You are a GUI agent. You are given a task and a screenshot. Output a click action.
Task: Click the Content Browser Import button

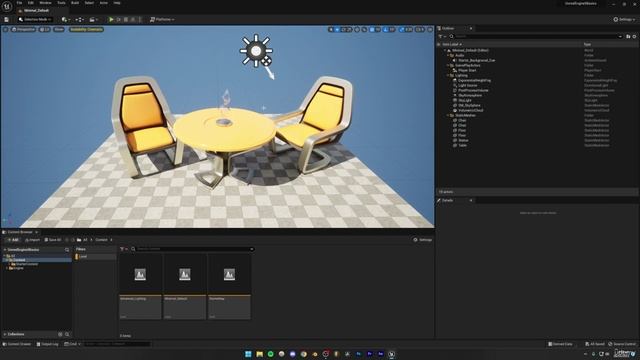tap(32, 240)
